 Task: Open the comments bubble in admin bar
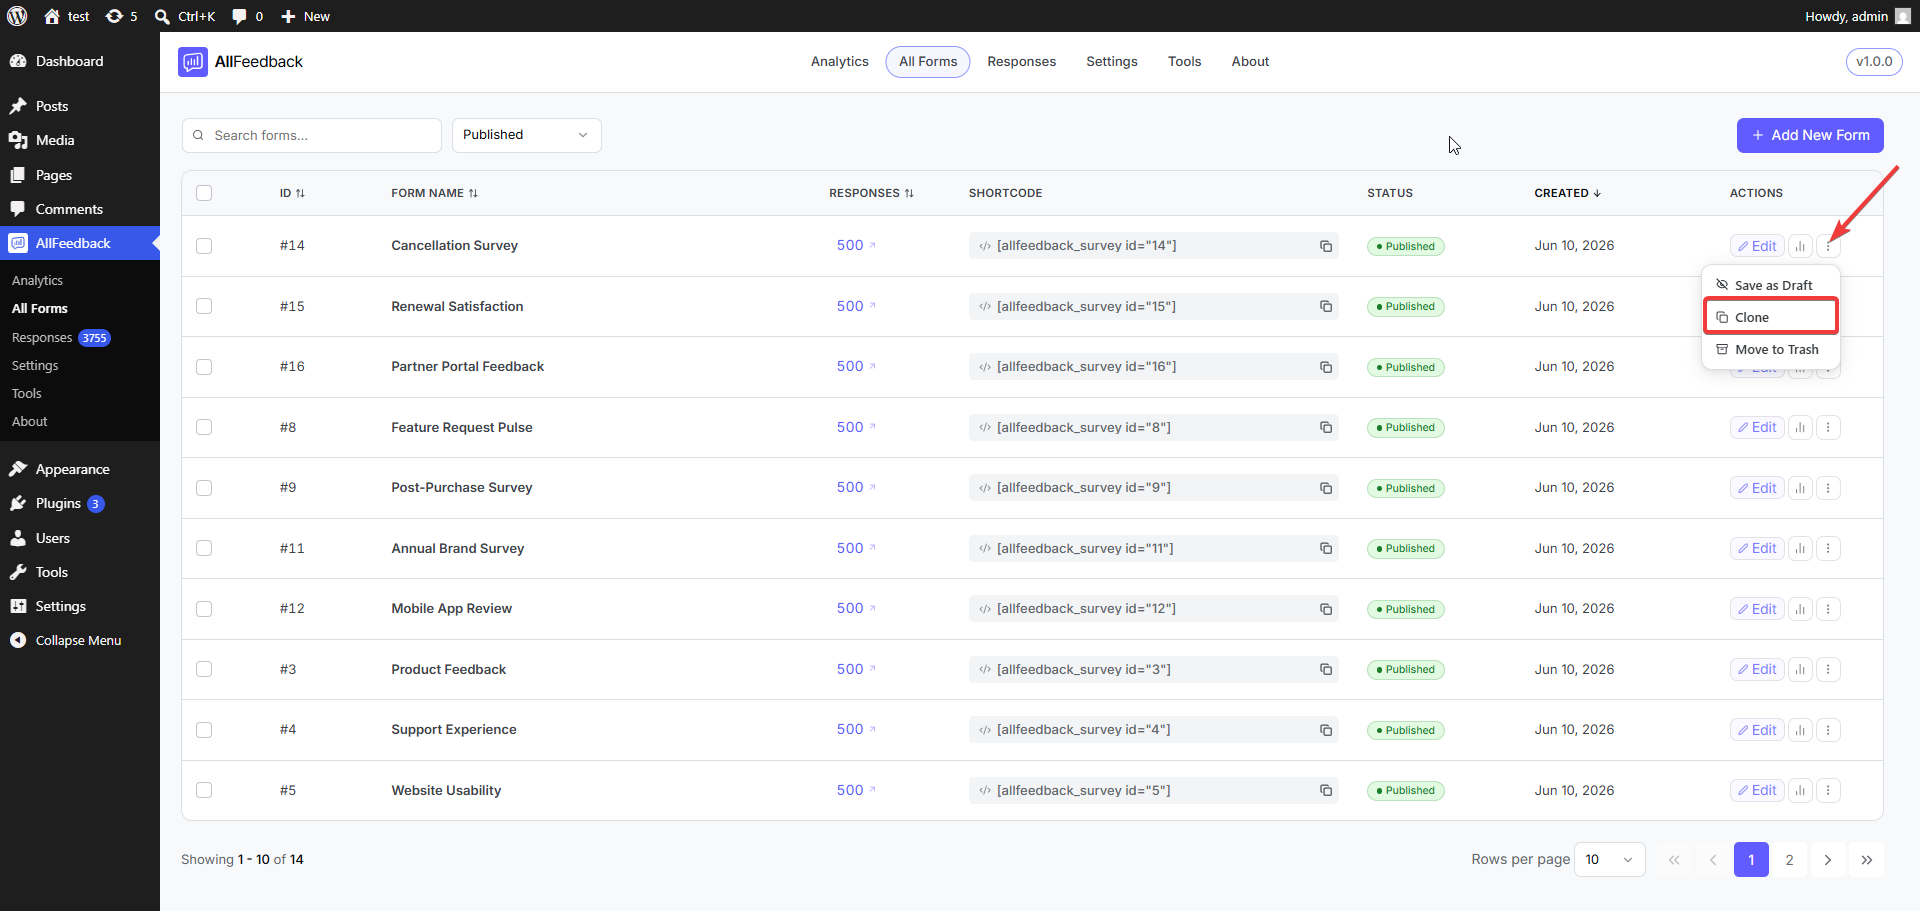[247, 16]
